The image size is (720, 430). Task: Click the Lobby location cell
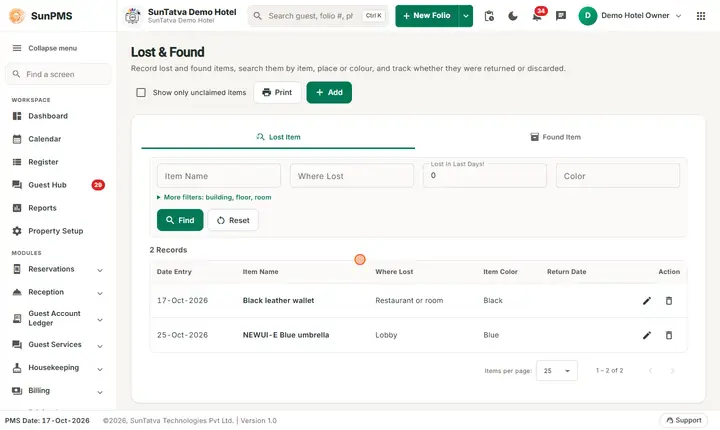coord(386,335)
